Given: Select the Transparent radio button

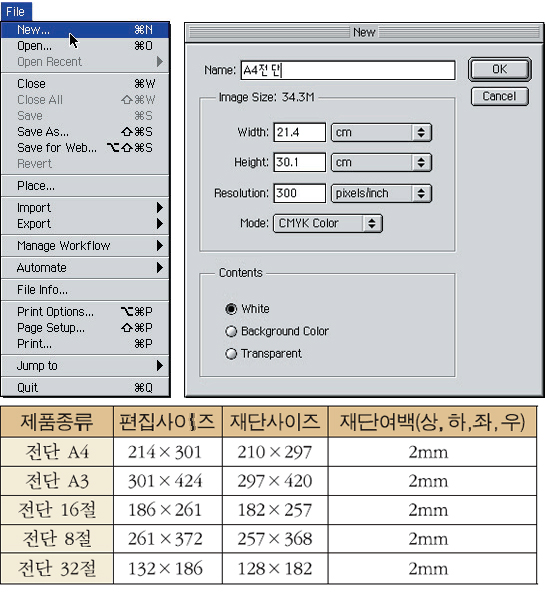Looking at the screenshot, I should tap(231, 354).
